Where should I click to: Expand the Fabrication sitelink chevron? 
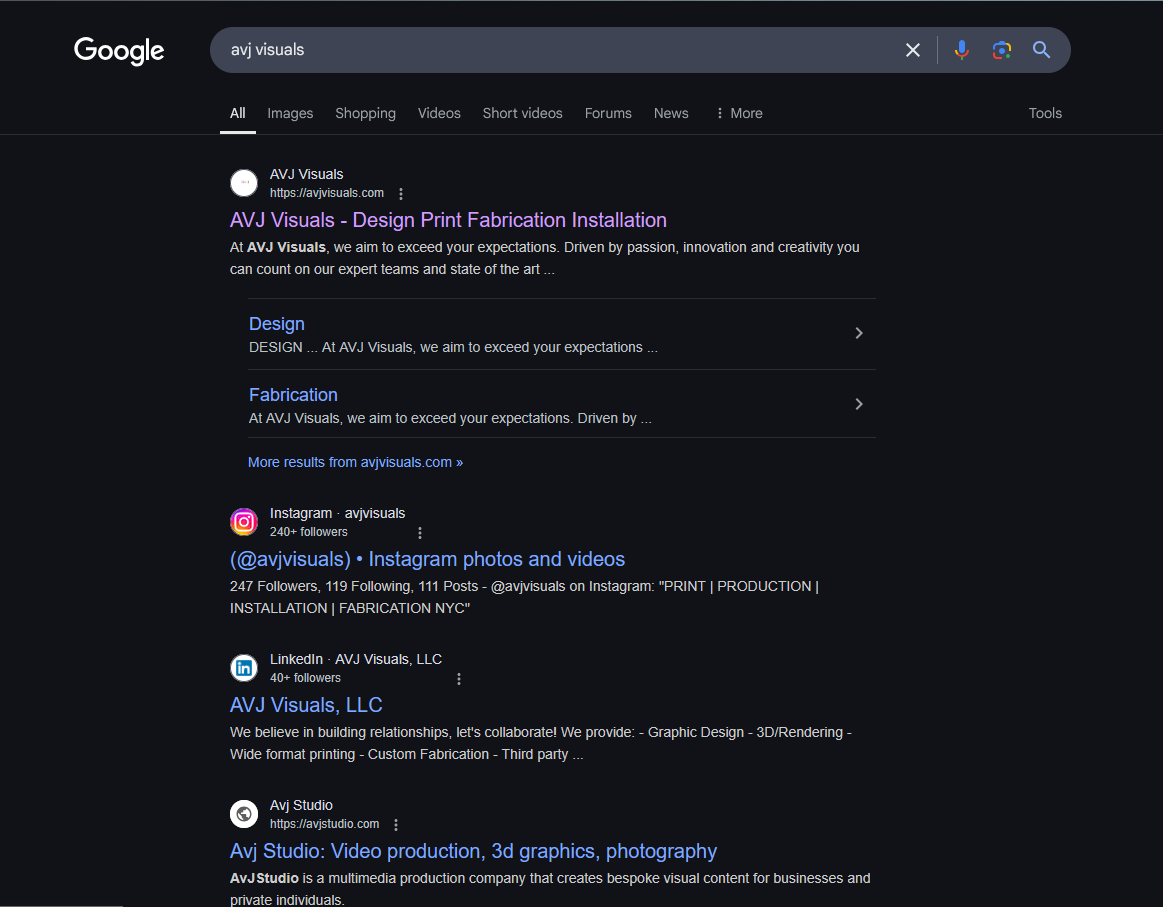pyautogui.click(x=859, y=404)
